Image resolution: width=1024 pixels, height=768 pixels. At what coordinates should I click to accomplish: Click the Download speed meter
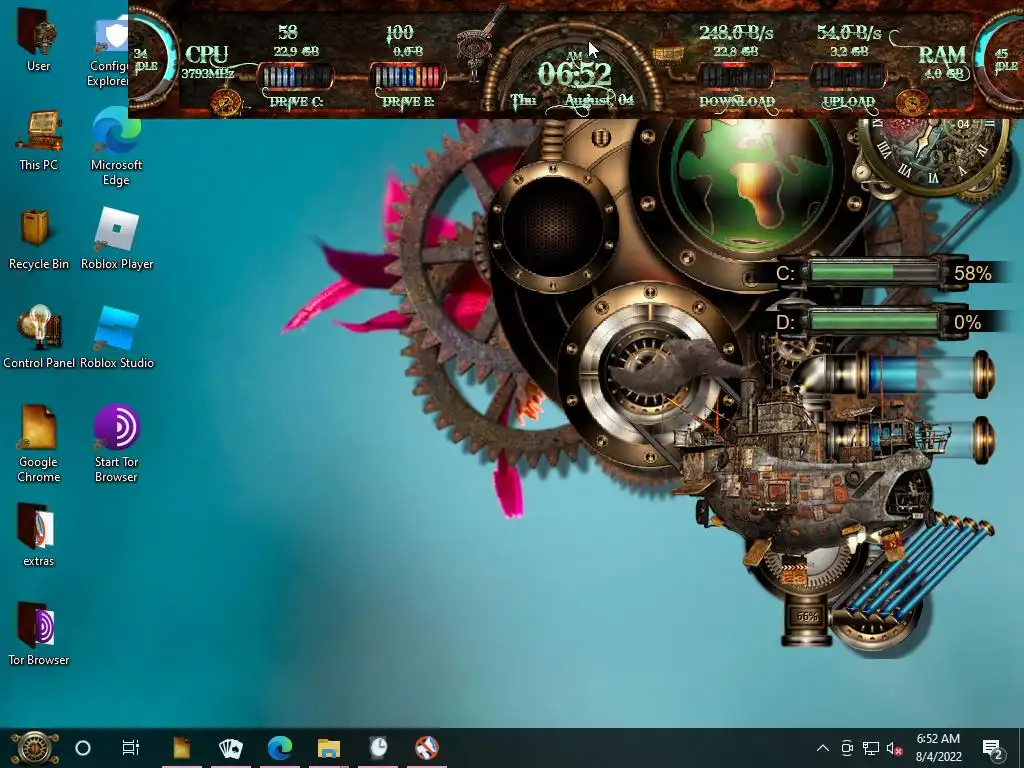pyautogui.click(x=736, y=77)
